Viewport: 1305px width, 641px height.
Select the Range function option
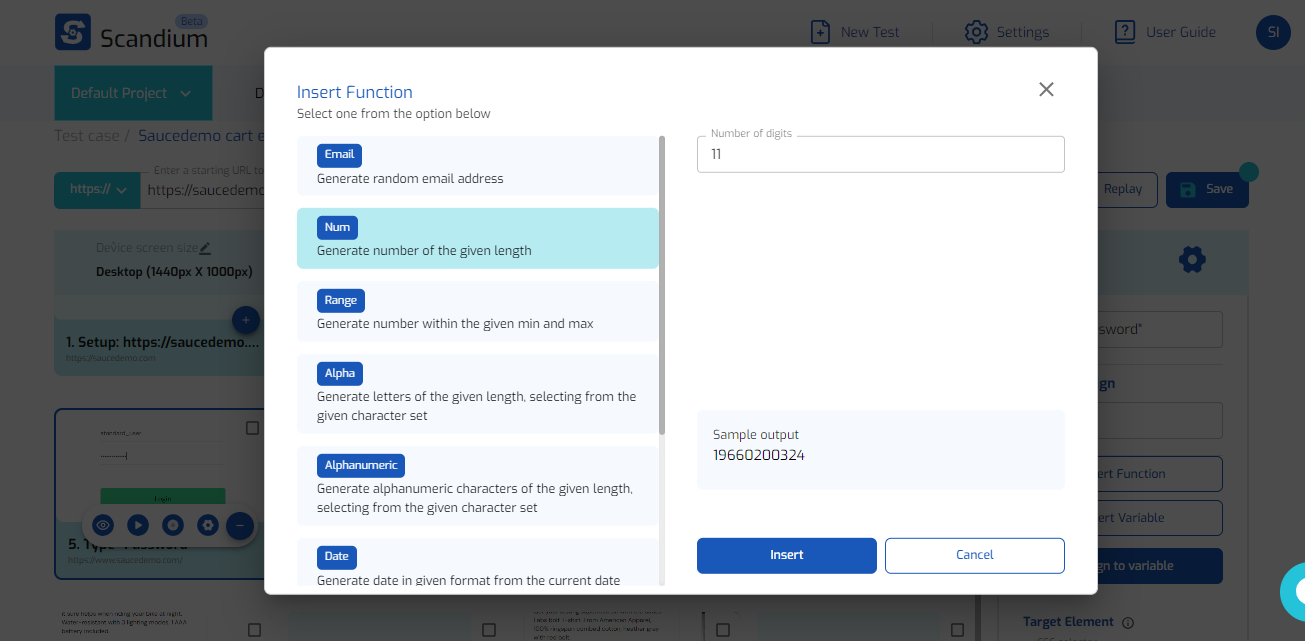point(477,311)
